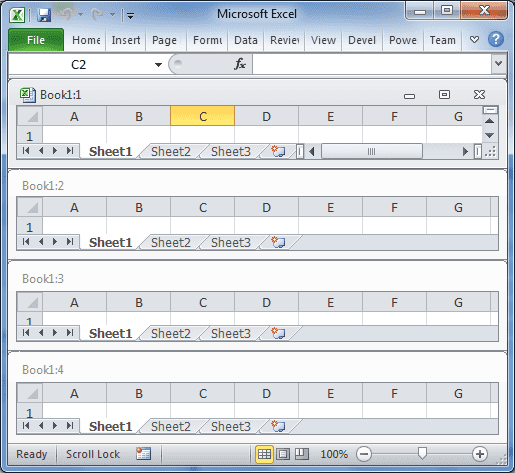Open the Redo history dropdown arrow

point(112,14)
